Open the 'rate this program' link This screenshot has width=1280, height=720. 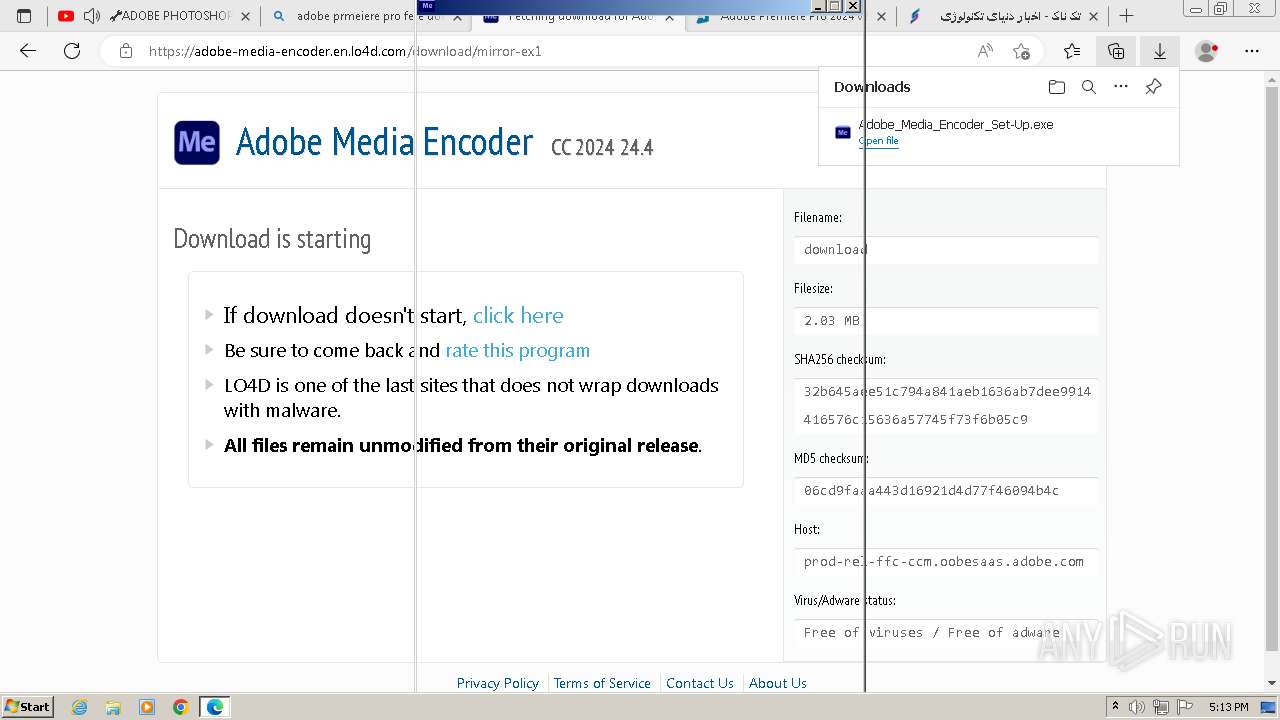coord(517,350)
